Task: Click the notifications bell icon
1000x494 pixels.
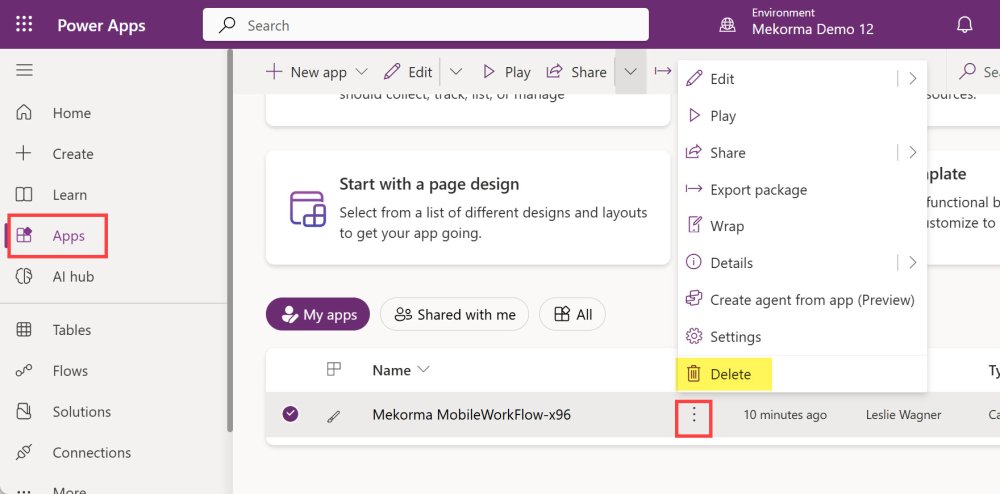Action: tap(965, 25)
